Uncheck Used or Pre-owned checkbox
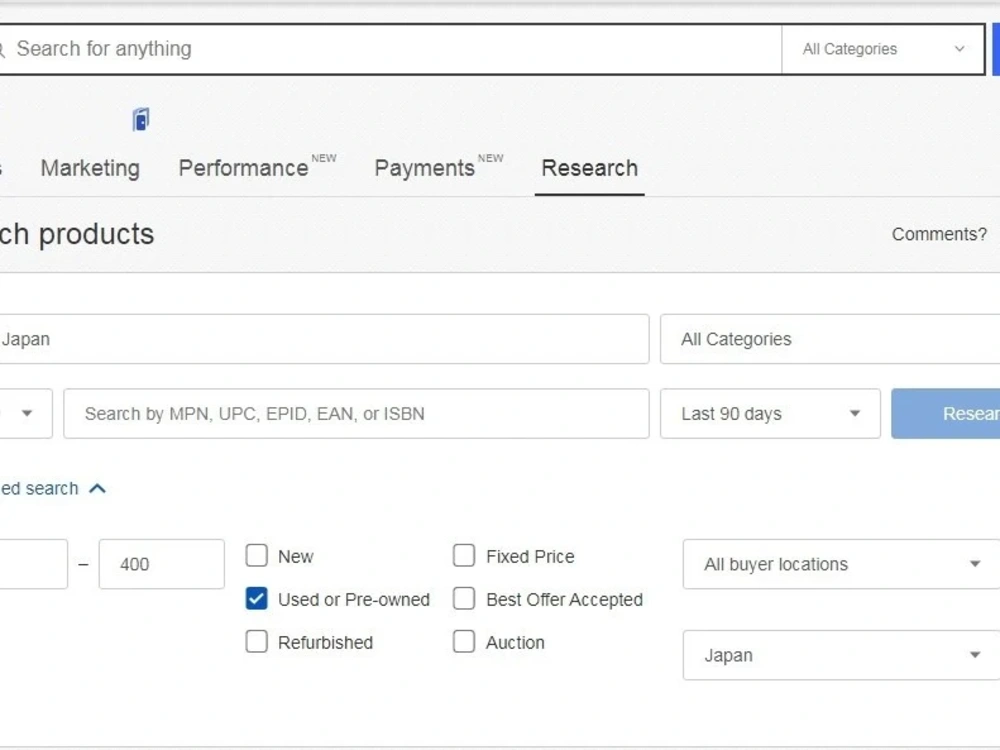This screenshot has height=750, width=1000. (x=256, y=599)
